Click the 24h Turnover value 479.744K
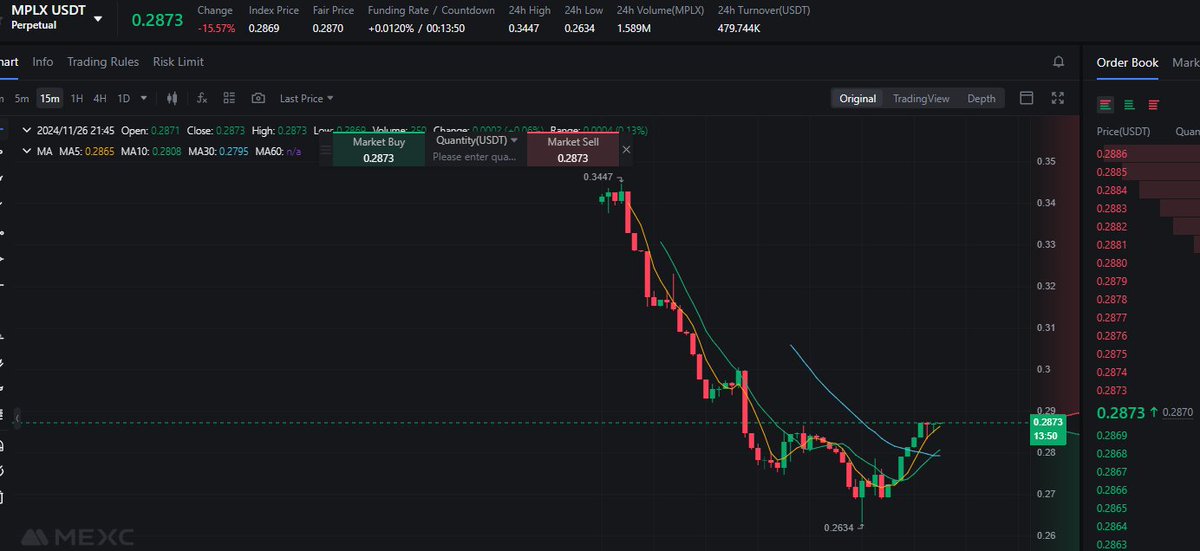The width and height of the screenshot is (1200, 551). pyautogui.click(x=739, y=28)
